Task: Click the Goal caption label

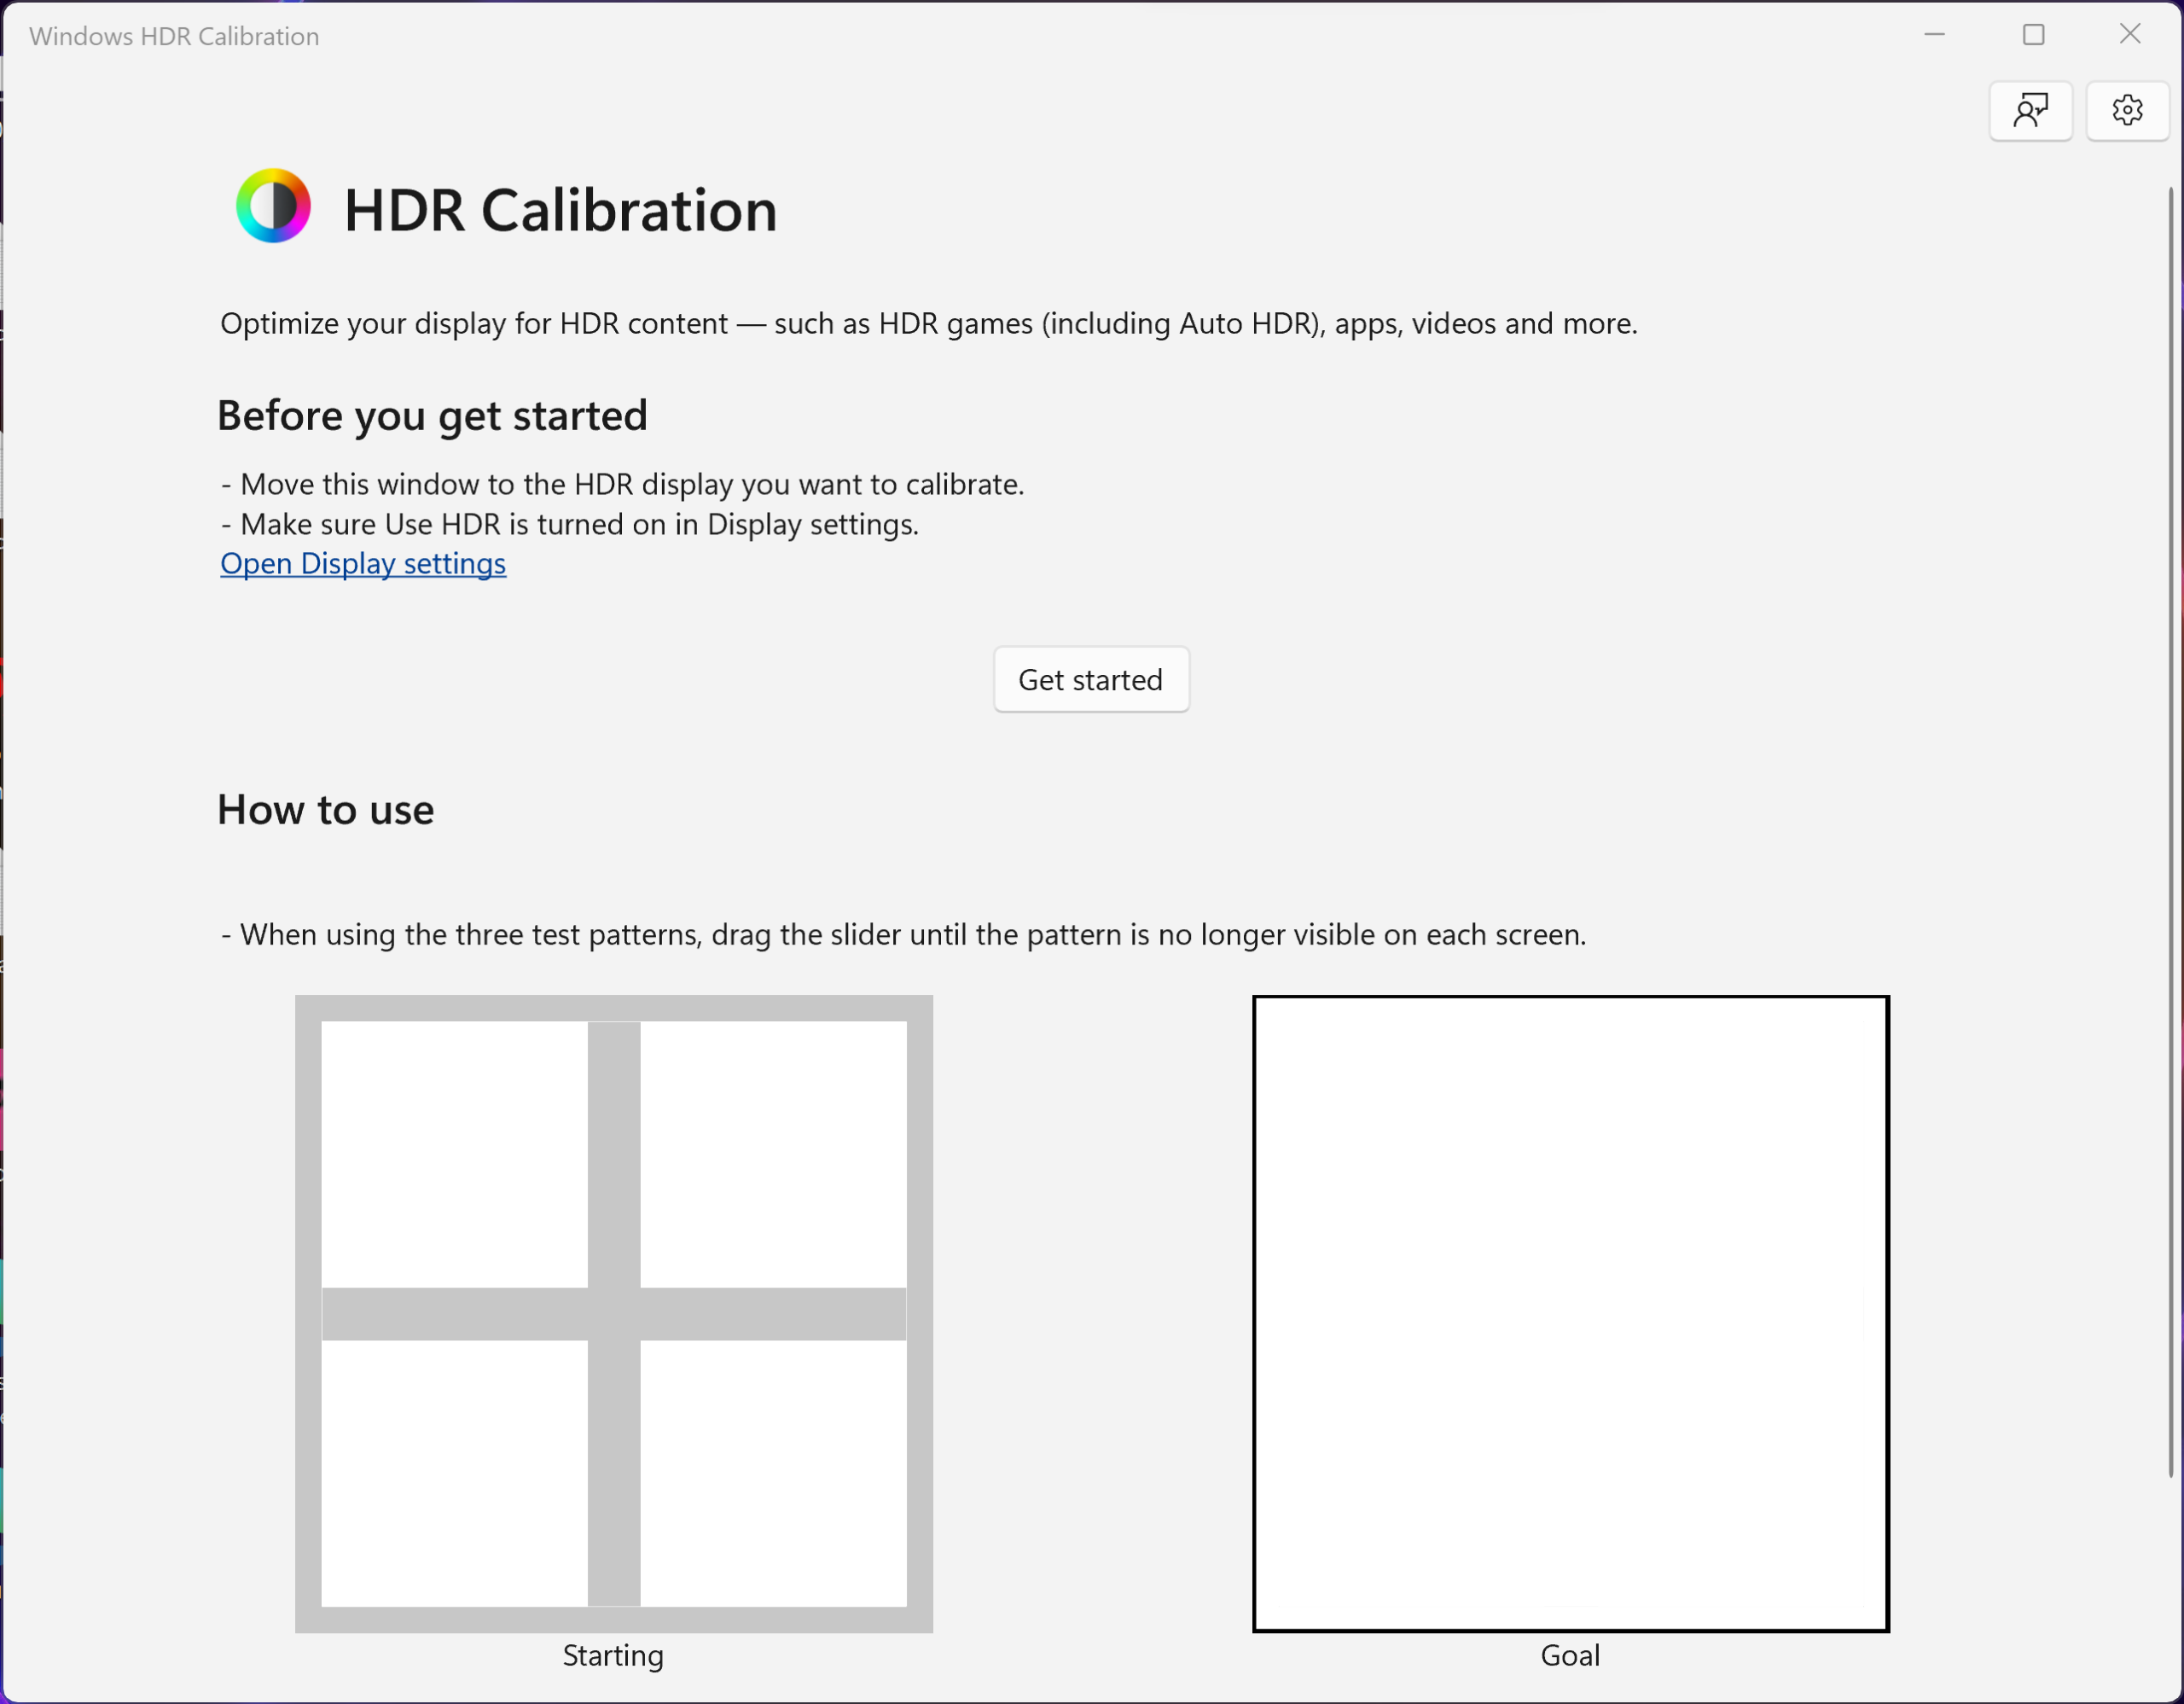Action: [1570, 1656]
